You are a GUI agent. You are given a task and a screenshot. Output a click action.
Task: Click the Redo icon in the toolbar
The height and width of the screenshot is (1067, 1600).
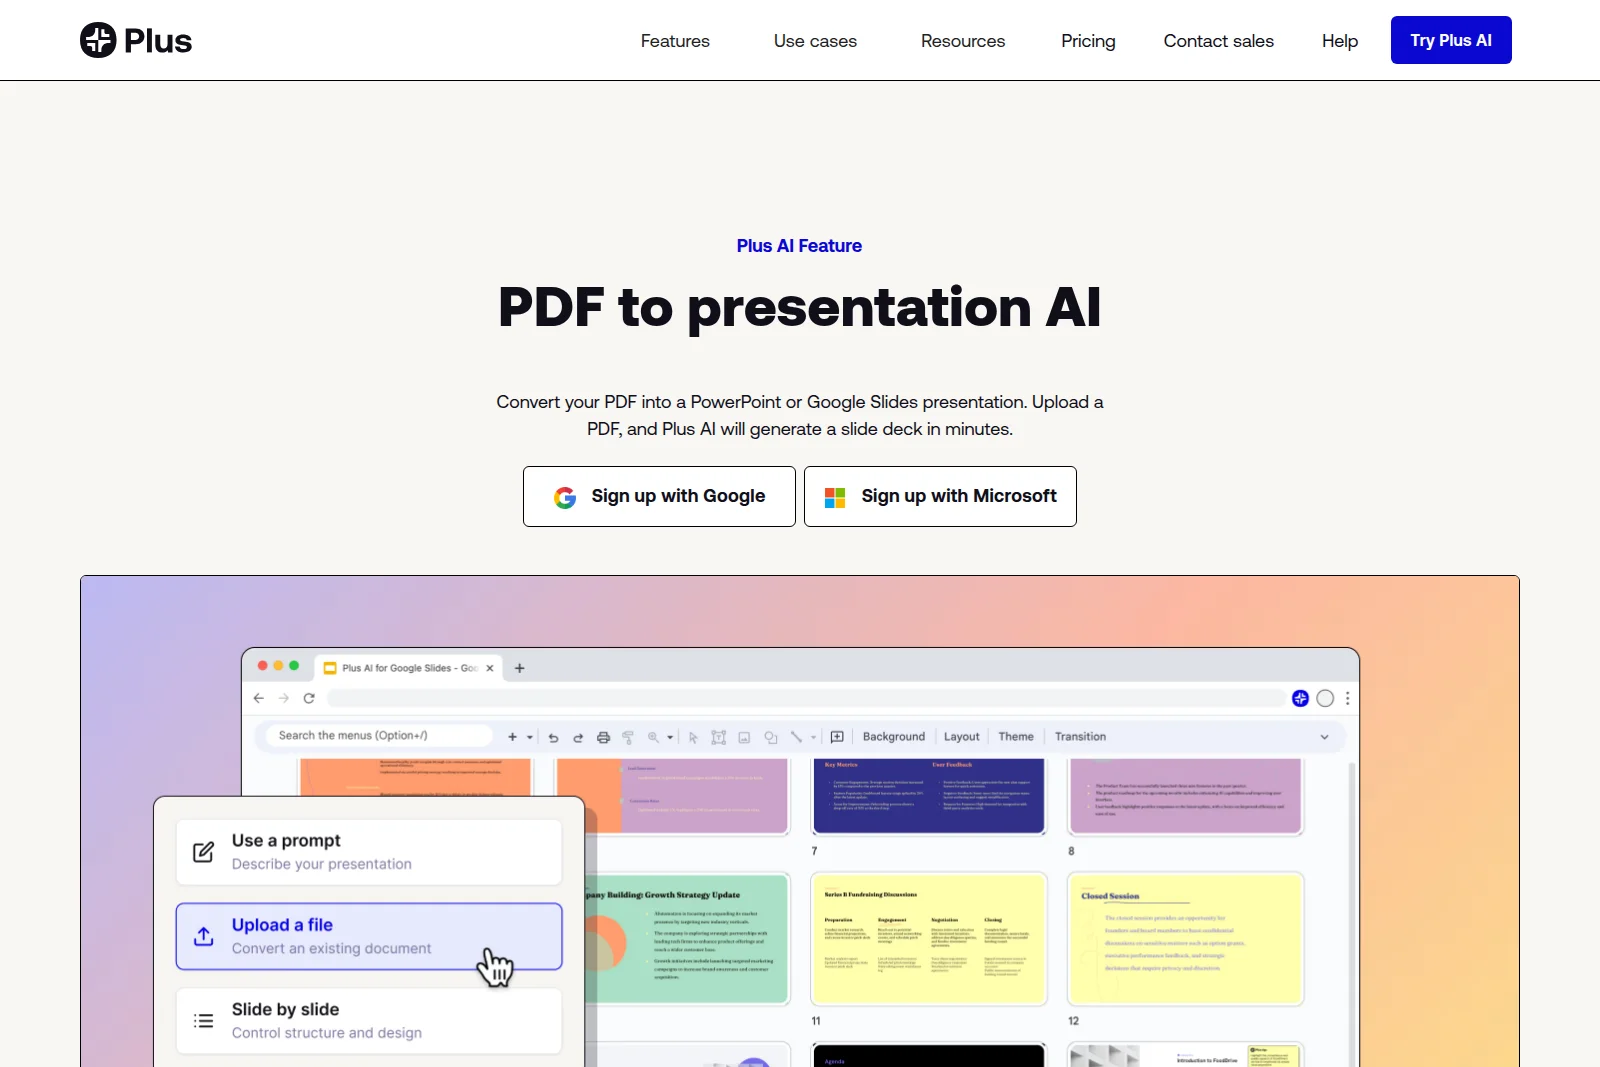coord(578,736)
